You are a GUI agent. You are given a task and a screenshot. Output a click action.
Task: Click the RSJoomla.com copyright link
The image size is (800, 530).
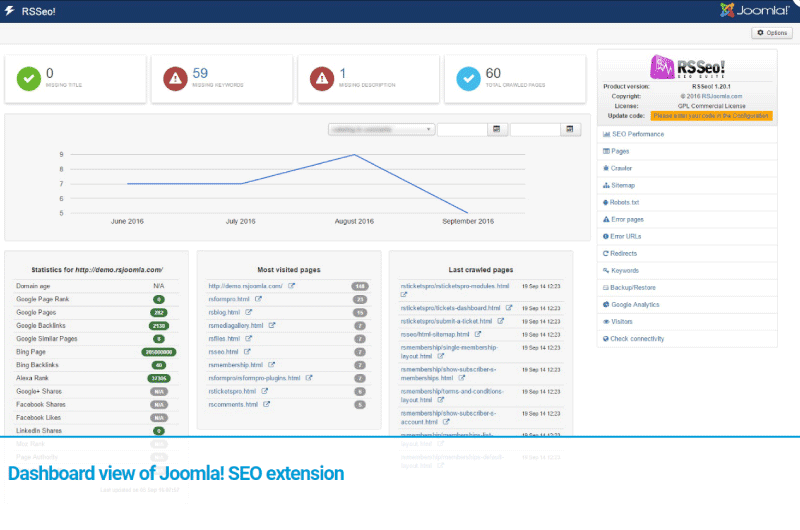[721, 96]
